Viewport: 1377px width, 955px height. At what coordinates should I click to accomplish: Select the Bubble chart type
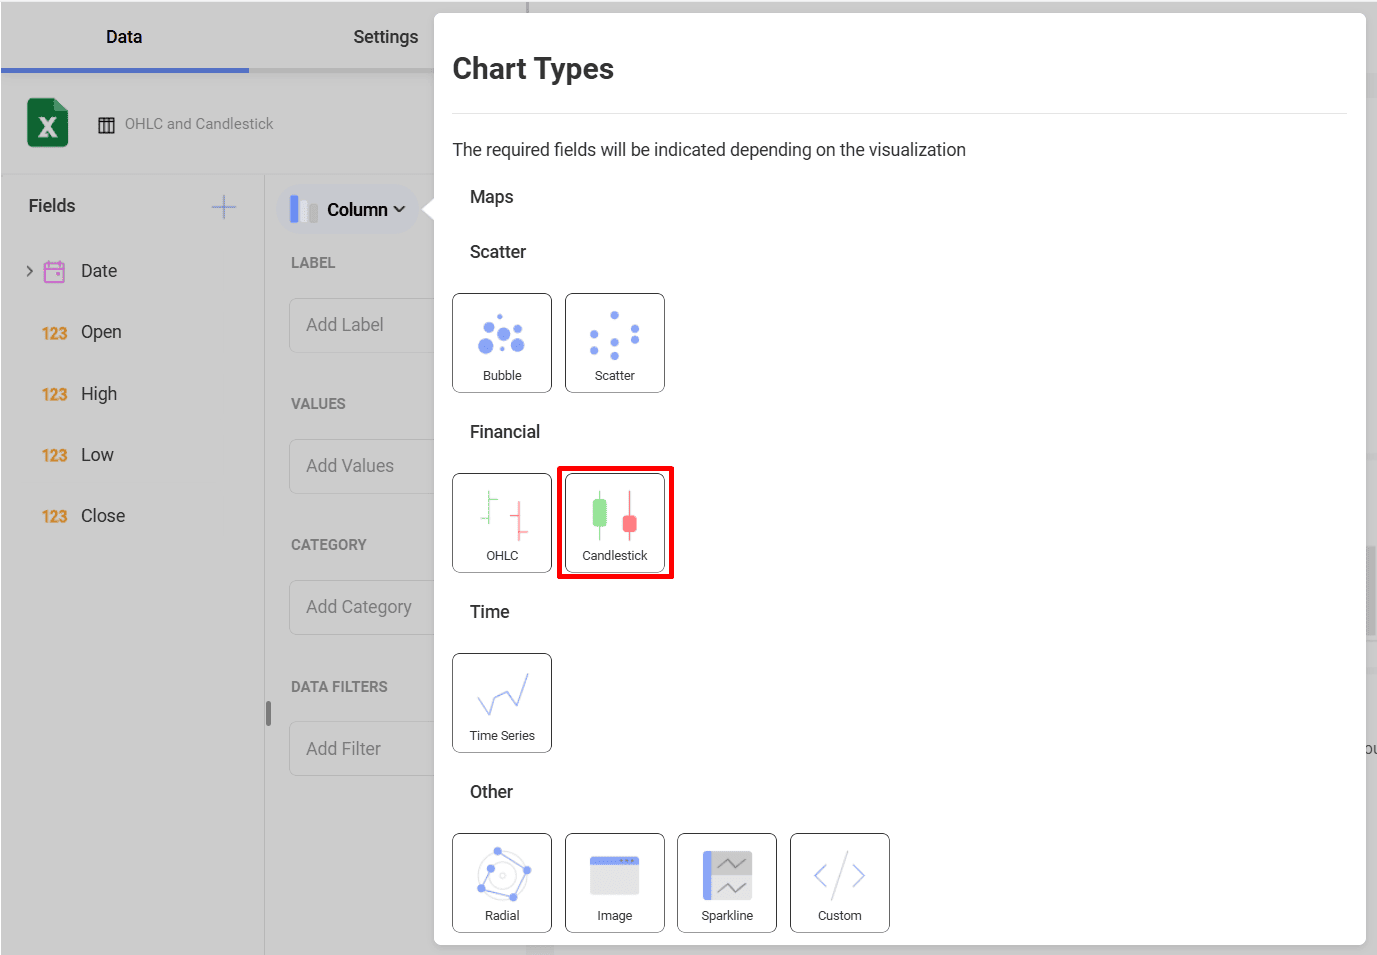tap(502, 343)
